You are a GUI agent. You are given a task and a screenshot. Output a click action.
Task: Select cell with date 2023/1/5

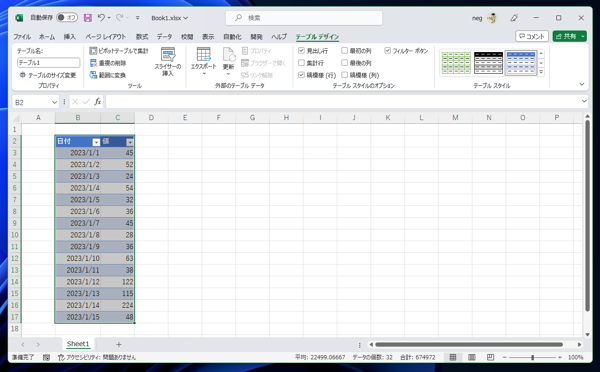click(x=78, y=200)
